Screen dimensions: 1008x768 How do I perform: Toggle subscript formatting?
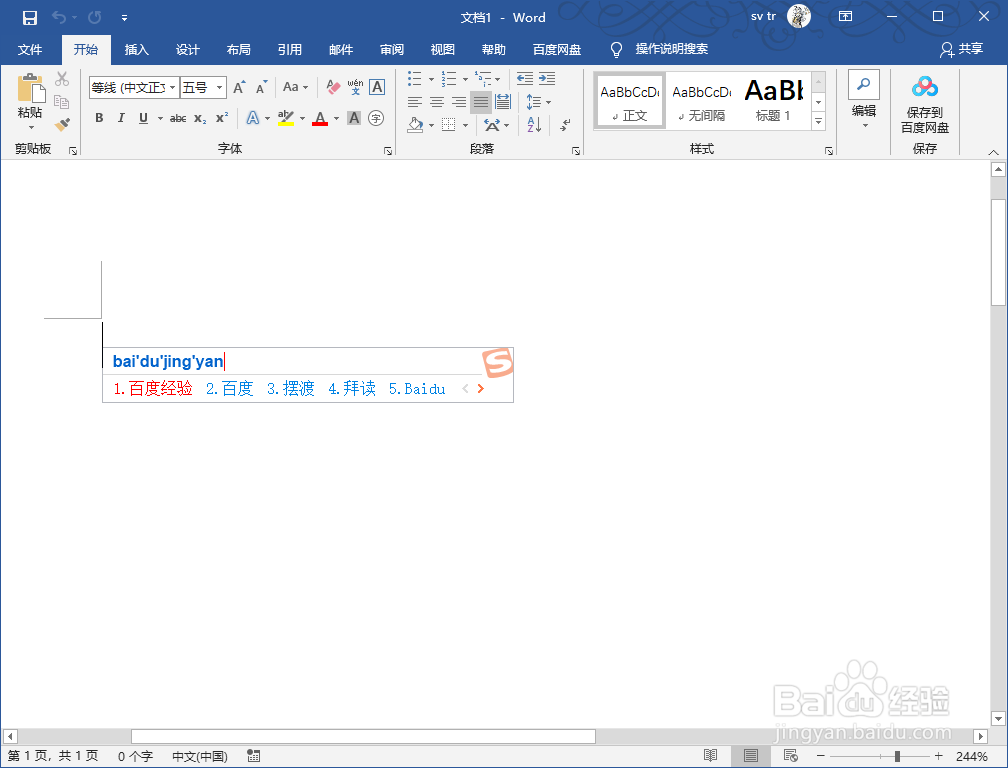click(201, 118)
